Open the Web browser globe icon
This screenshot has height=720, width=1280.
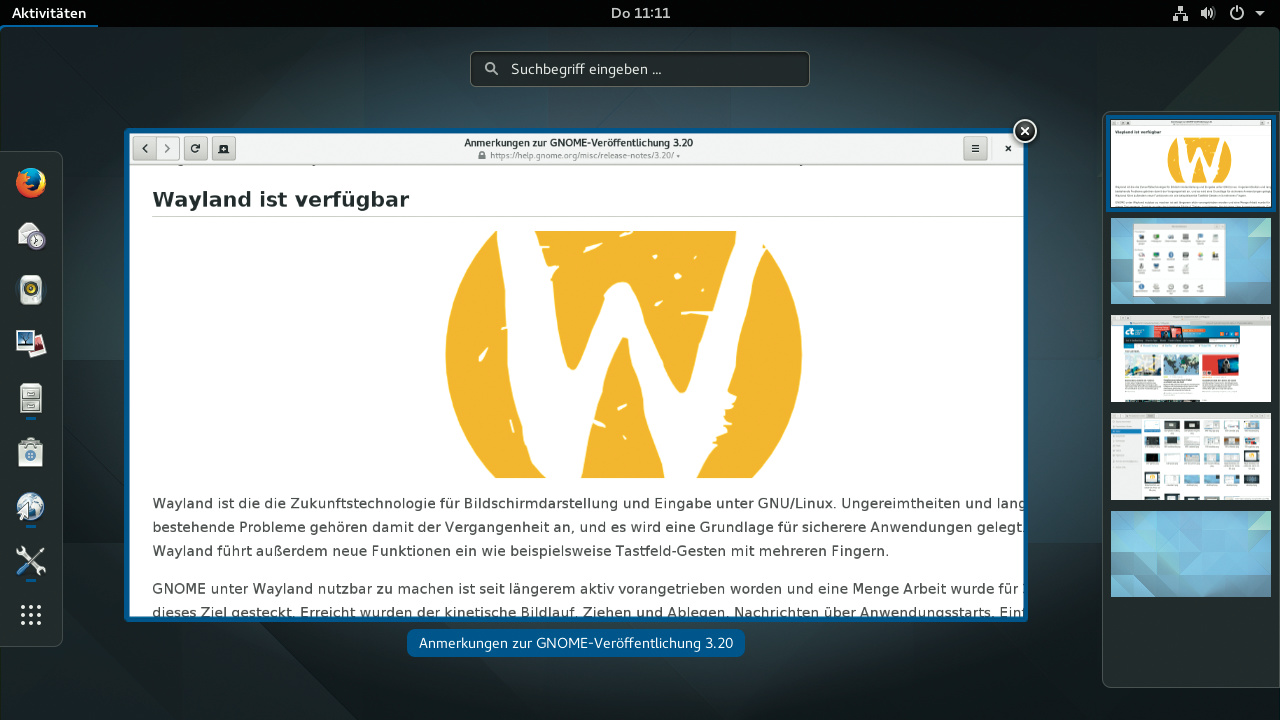(31, 507)
